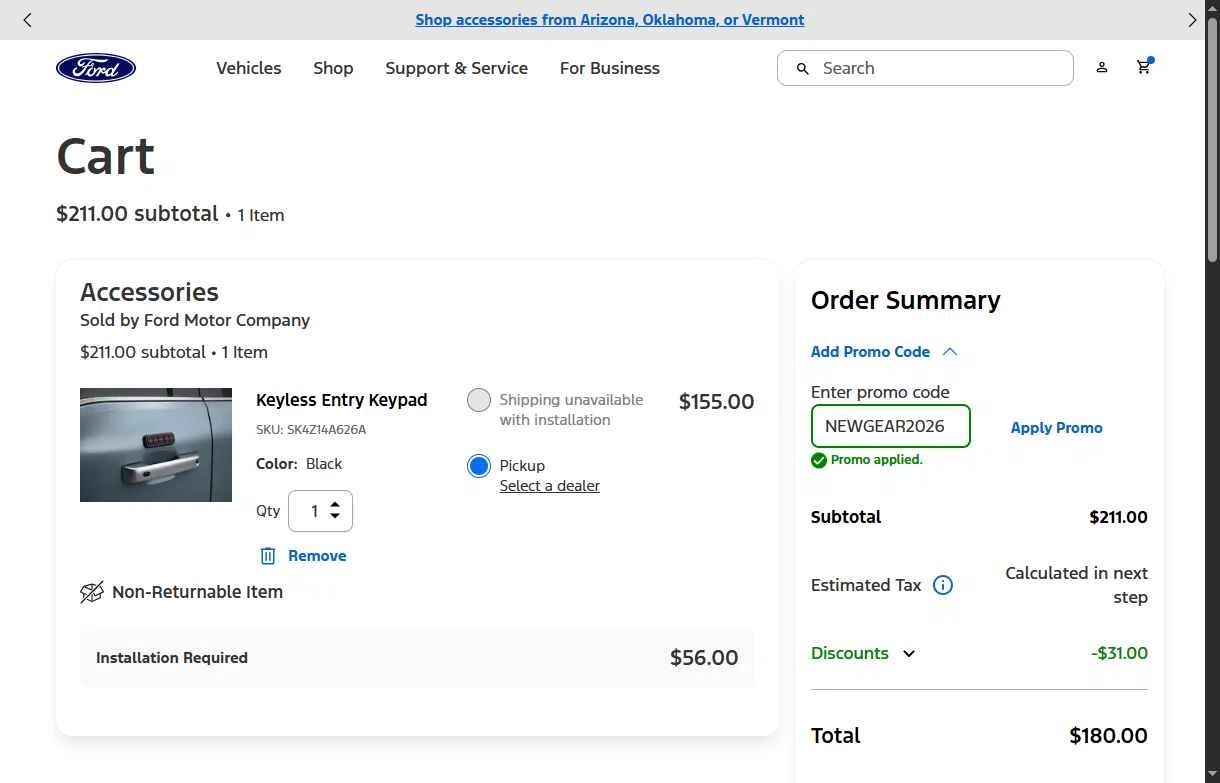Click inside the Search input field
The width and height of the screenshot is (1220, 783).
[925, 68]
